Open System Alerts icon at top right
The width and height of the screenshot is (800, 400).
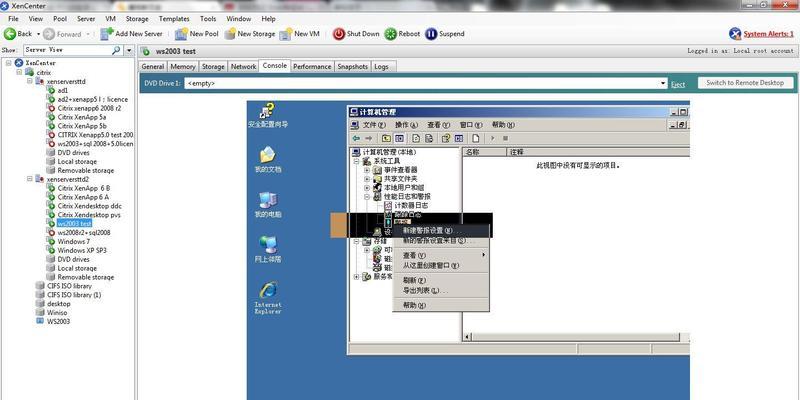tap(735, 34)
